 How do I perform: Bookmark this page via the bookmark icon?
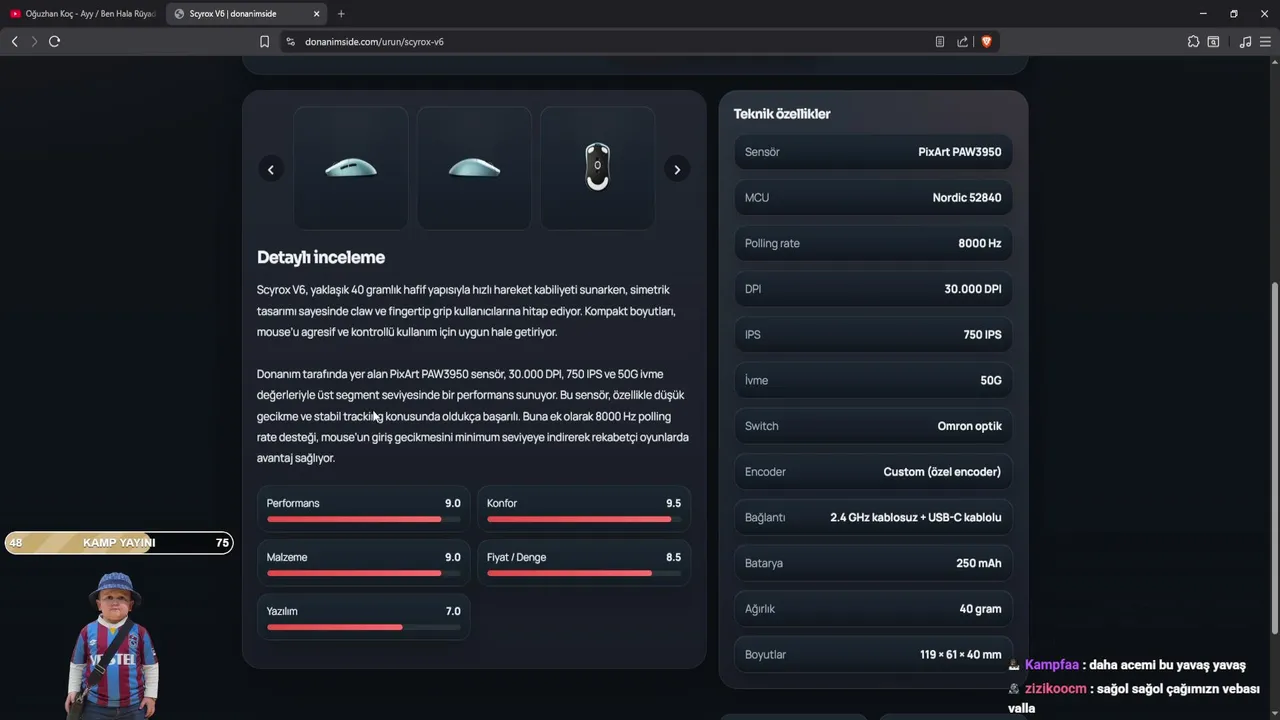coord(264,42)
